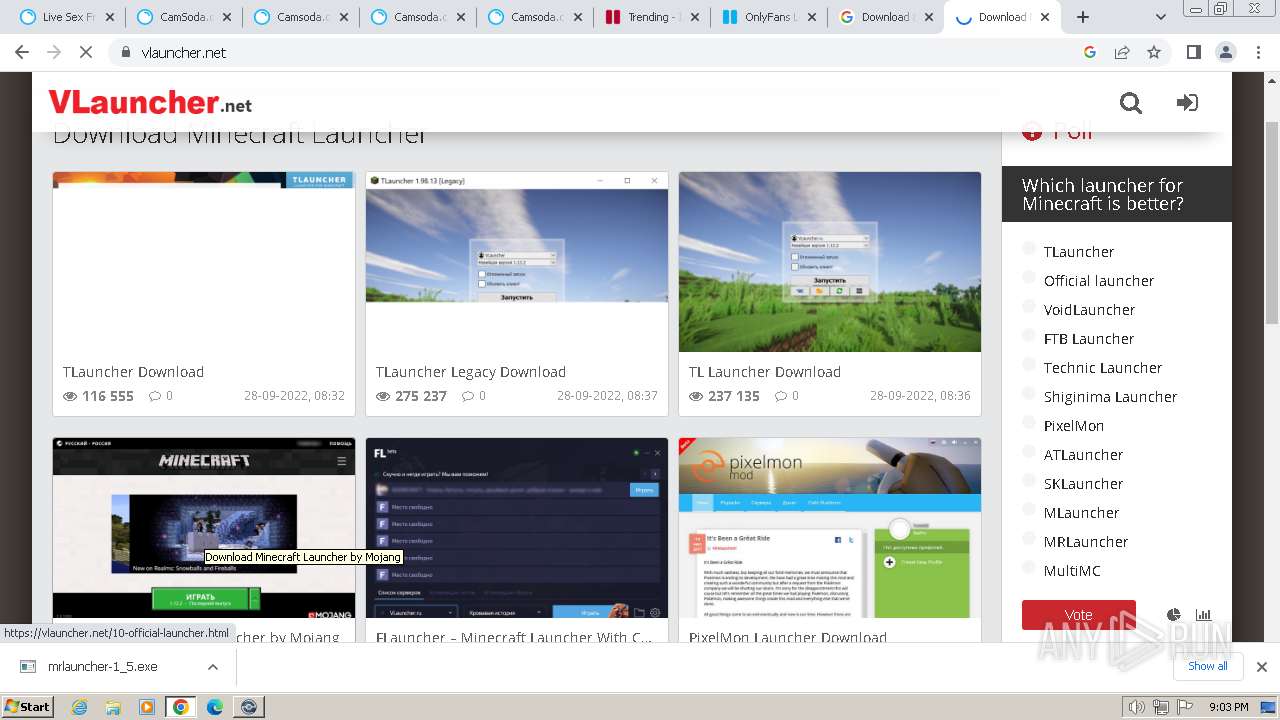Open the TLauncher Download title link
This screenshot has width=1280, height=720.
tap(133, 372)
